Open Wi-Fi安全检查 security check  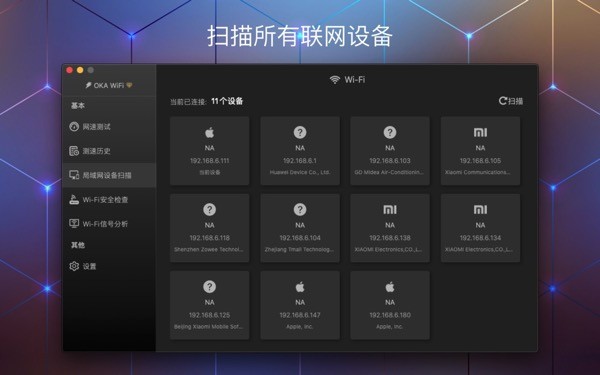[109, 200]
